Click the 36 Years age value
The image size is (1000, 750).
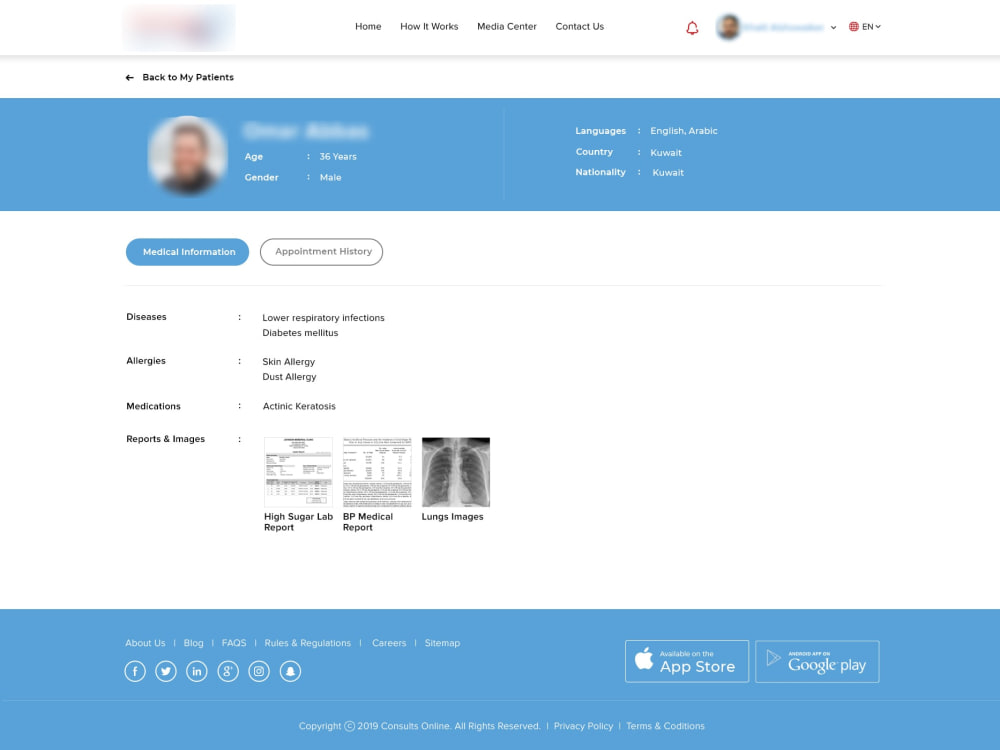[338, 156]
